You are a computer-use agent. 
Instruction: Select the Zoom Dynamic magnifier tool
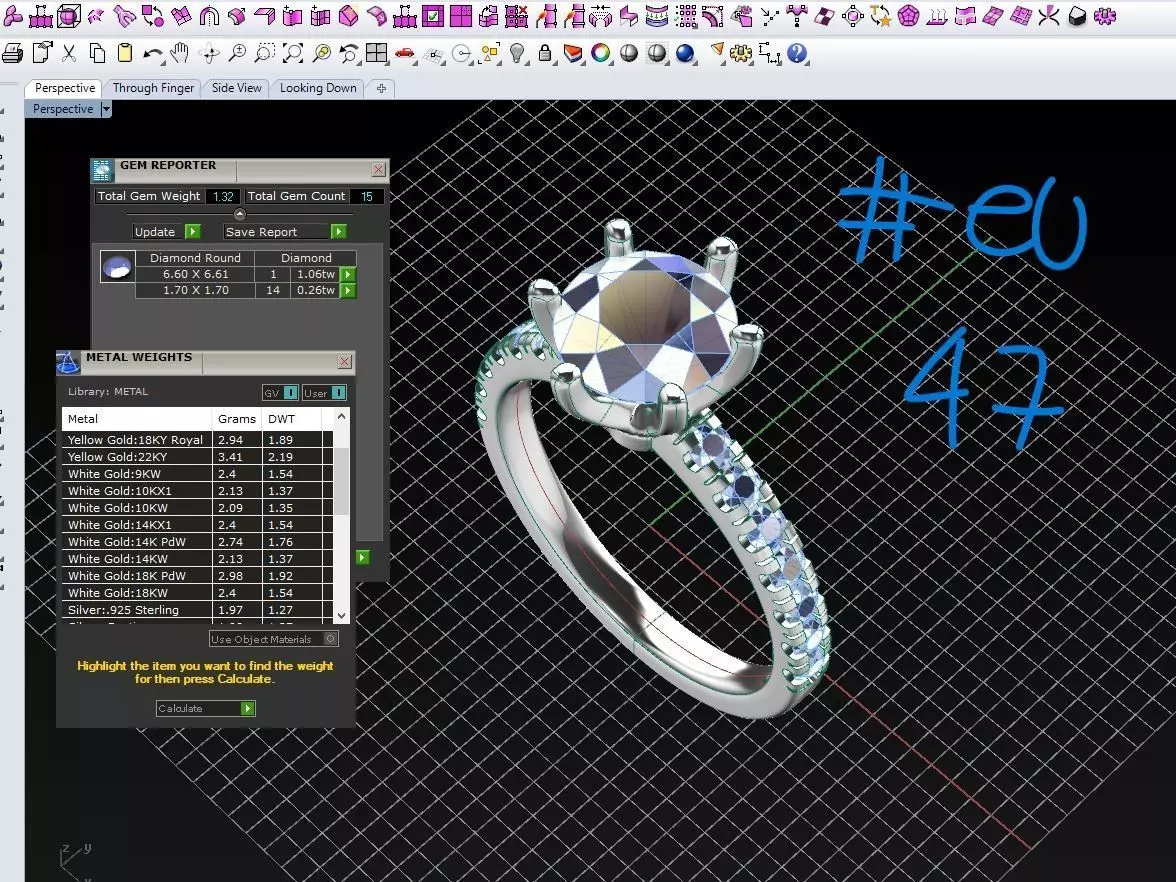237,52
